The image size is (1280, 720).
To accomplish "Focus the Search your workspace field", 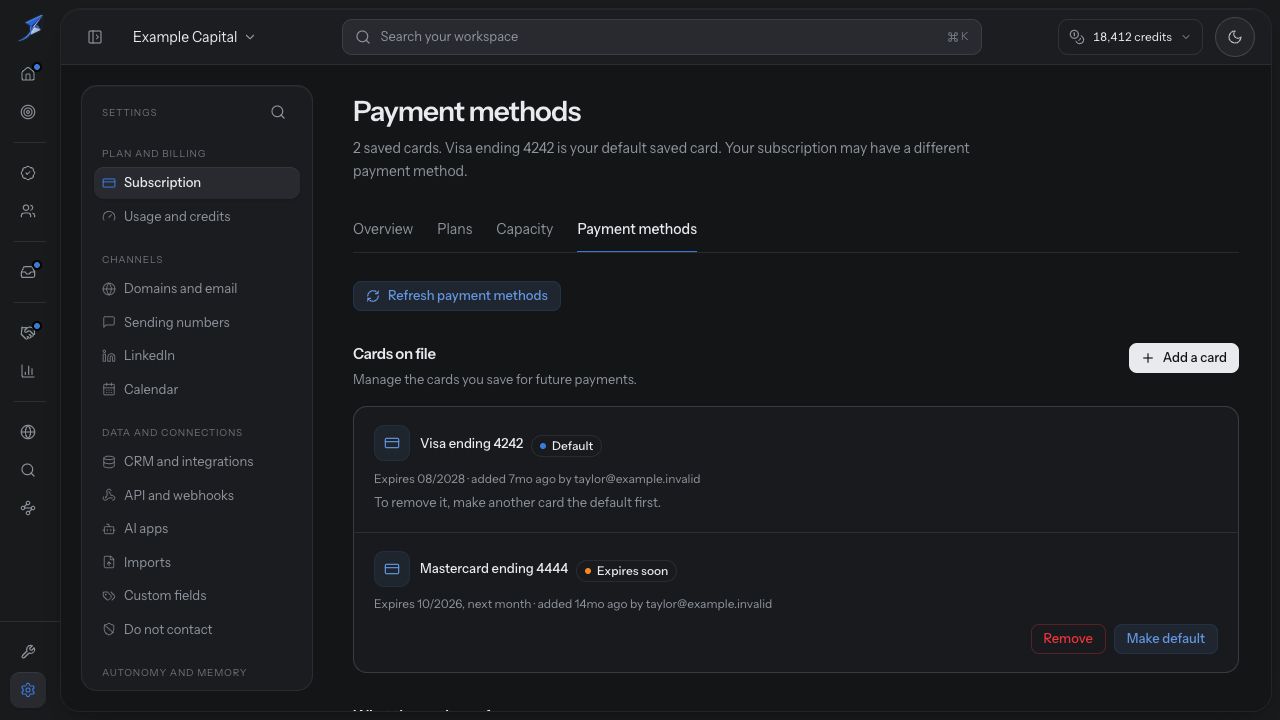I will [662, 37].
